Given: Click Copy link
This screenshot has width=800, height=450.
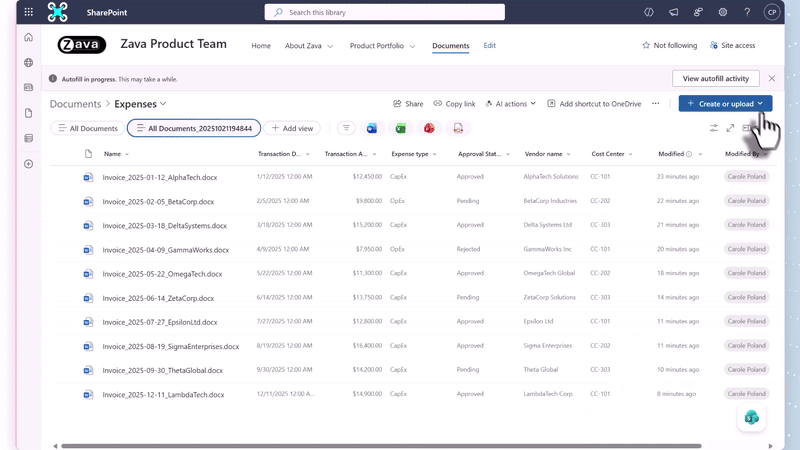Looking at the screenshot, I should pos(454,104).
